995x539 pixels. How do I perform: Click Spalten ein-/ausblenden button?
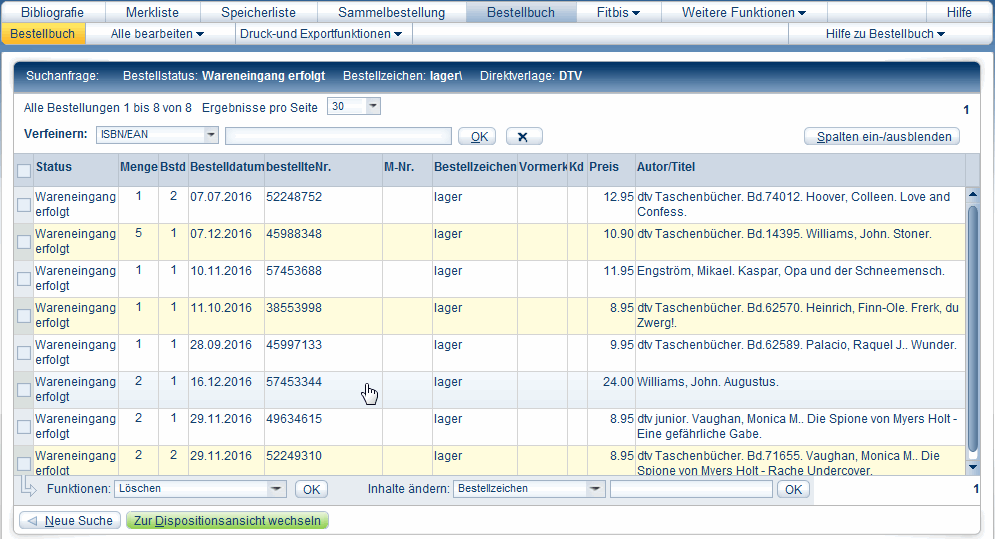click(881, 137)
